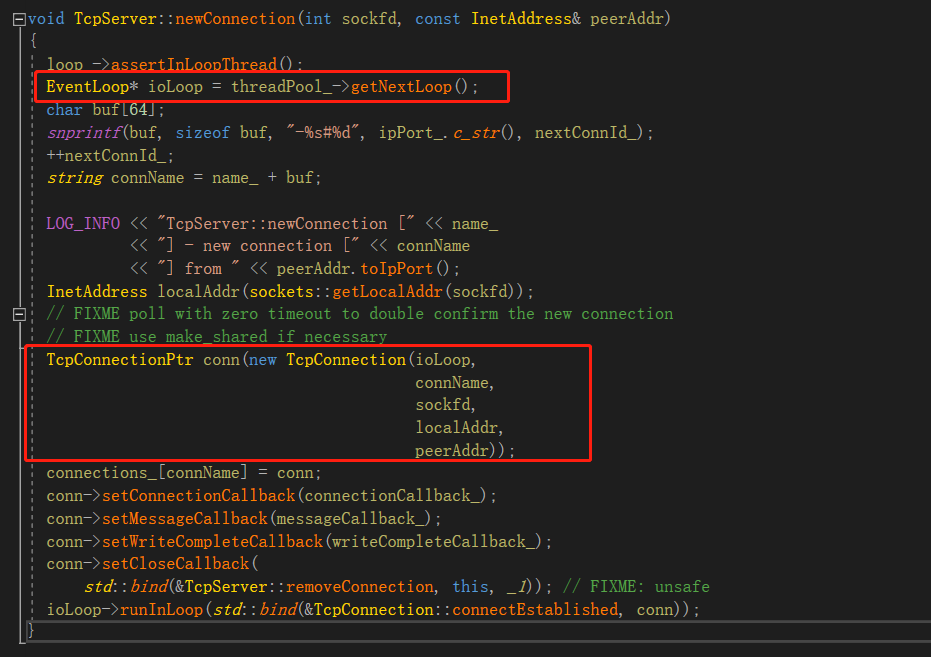Click the 'FIXME poll with zero timeout' comment

[360, 314]
